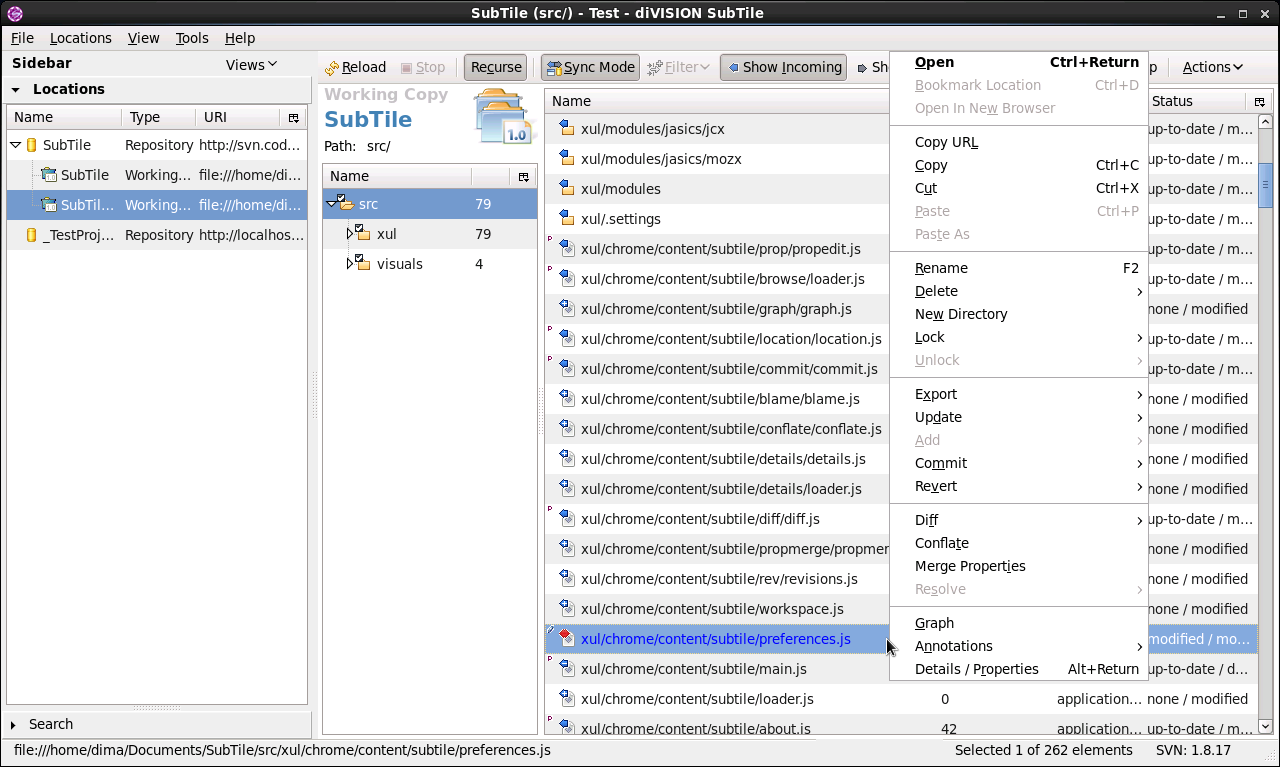Select the visuals folder row
1280x767 pixels.
click(x=399, y=263)
